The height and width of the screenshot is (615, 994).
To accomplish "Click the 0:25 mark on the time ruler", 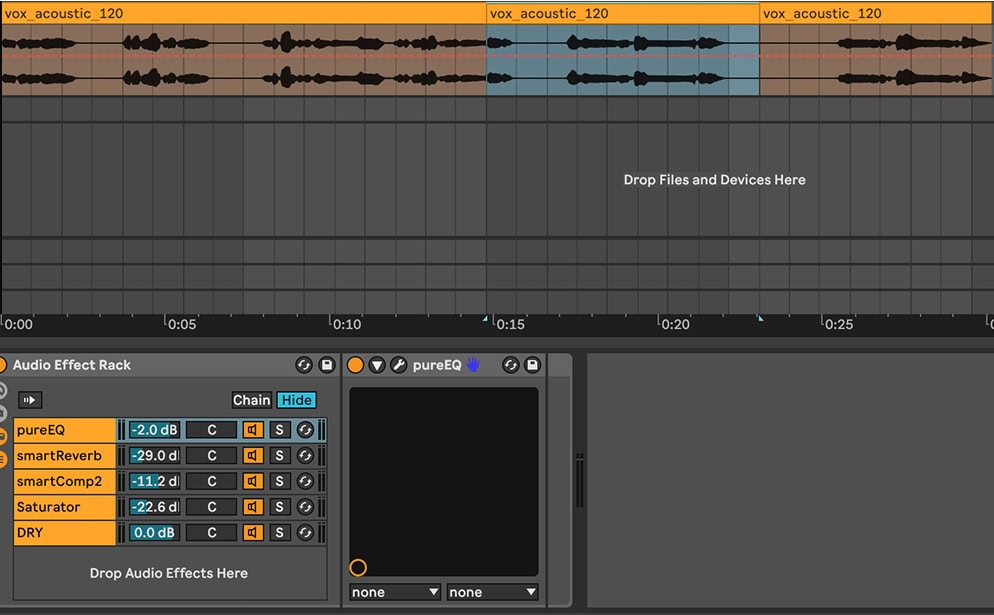I will click(x=839, y=325).
